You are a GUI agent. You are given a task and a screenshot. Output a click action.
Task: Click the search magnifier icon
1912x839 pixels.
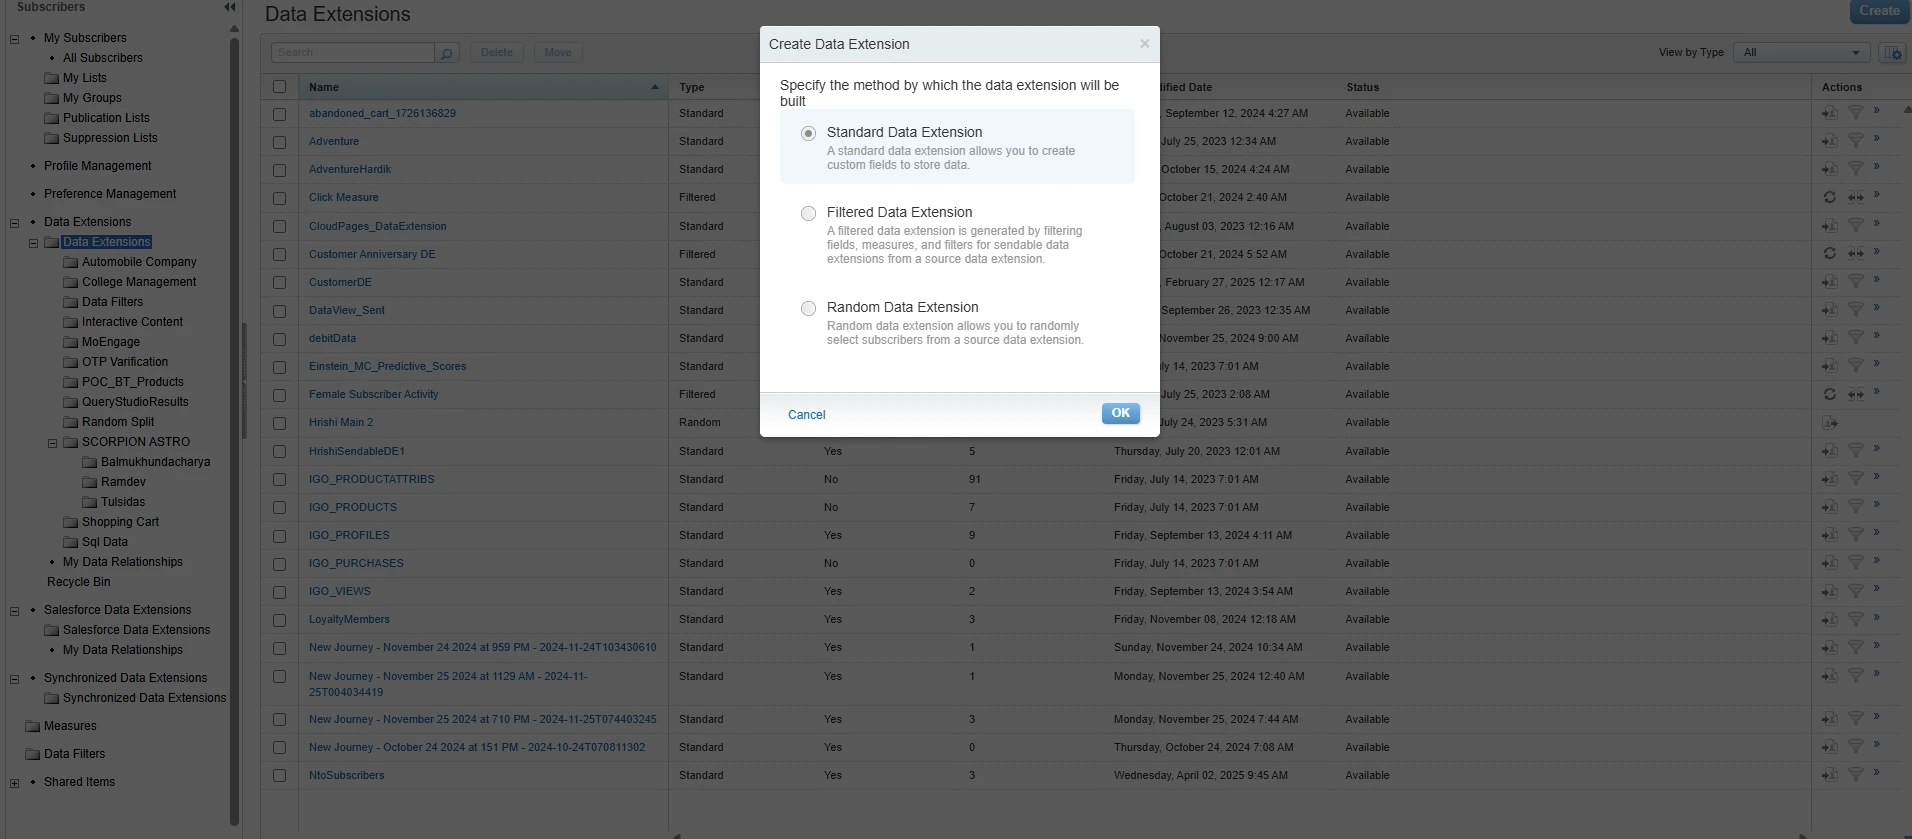point(447,53)
